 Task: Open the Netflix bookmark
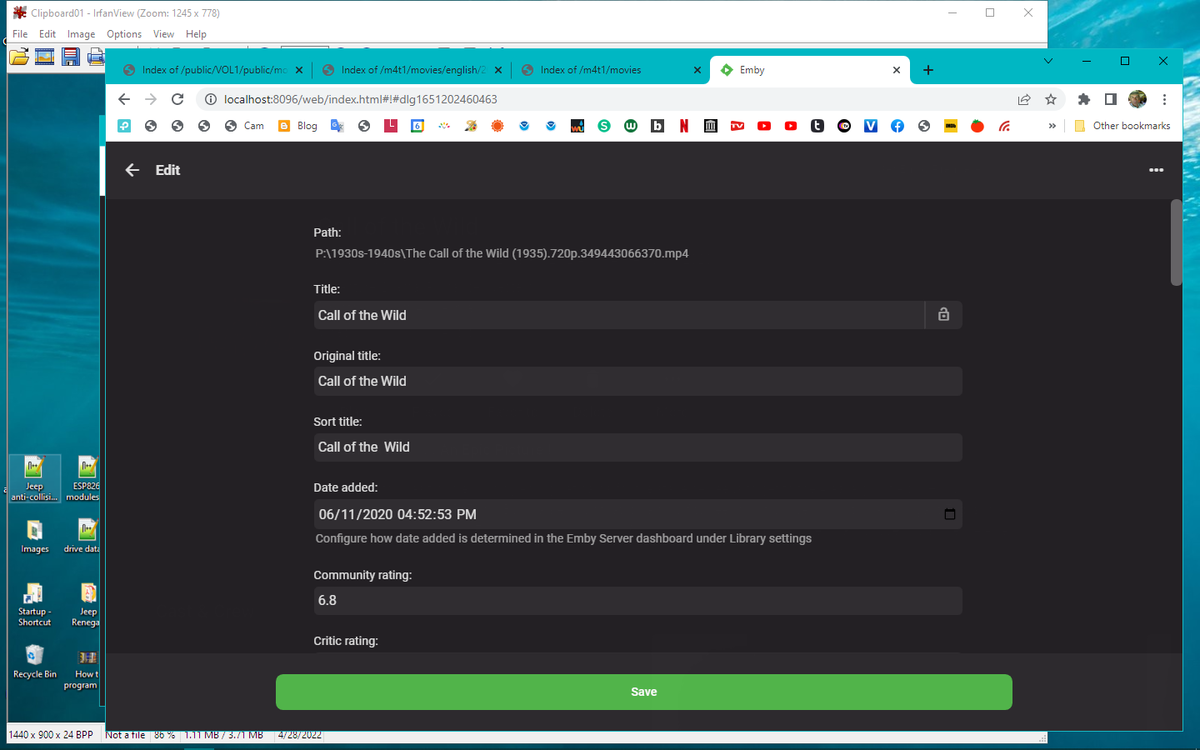coord(684,126)
